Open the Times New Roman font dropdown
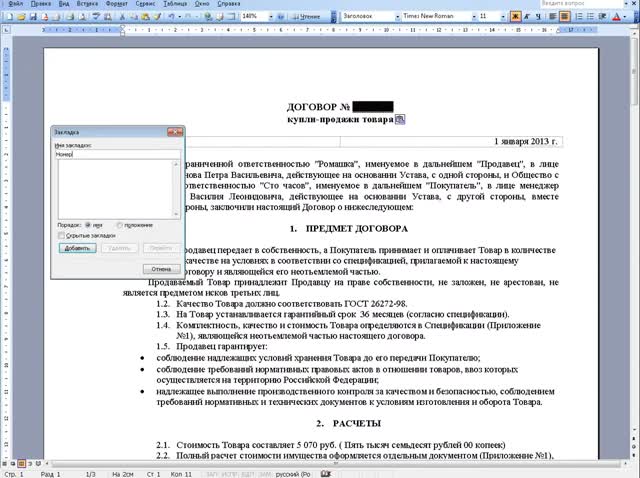 (x=474, y=17)
